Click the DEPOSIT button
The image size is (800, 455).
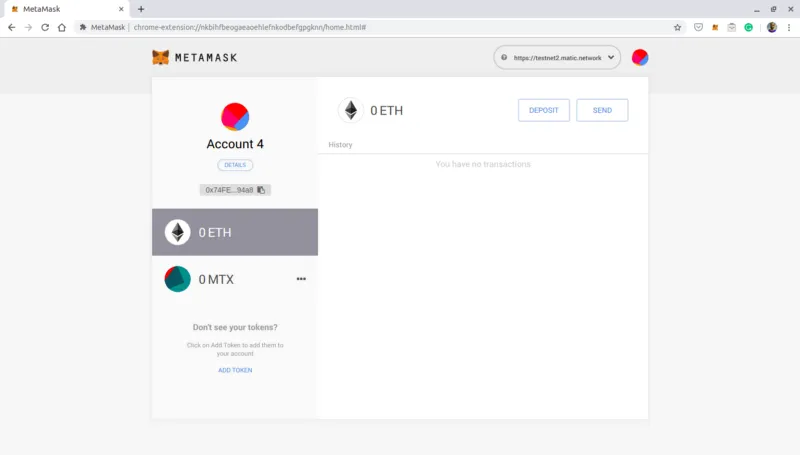click(x=544, y=110)
